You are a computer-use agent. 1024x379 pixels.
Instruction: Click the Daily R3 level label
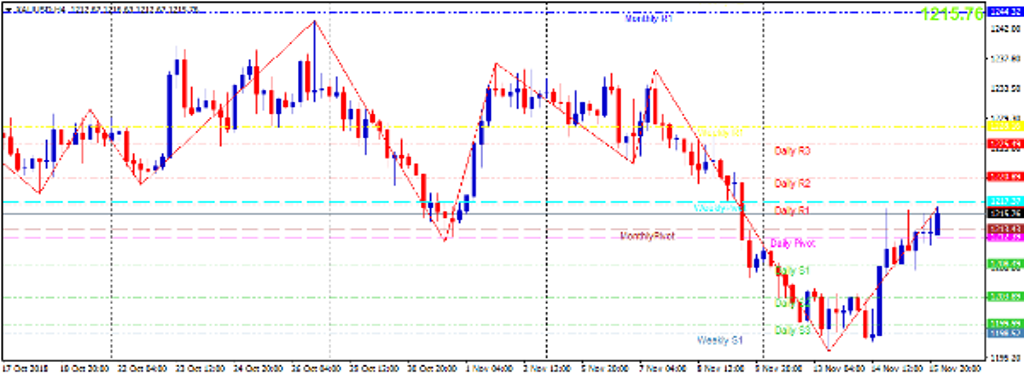[792, 151]
